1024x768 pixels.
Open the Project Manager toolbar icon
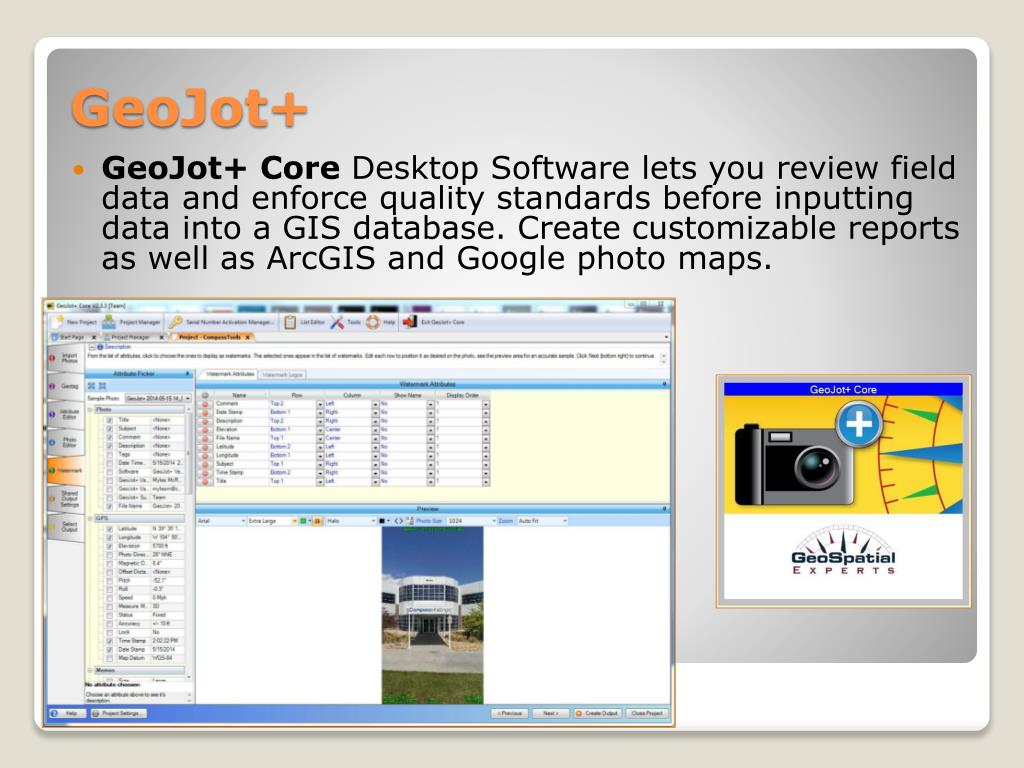pos(109,322)
